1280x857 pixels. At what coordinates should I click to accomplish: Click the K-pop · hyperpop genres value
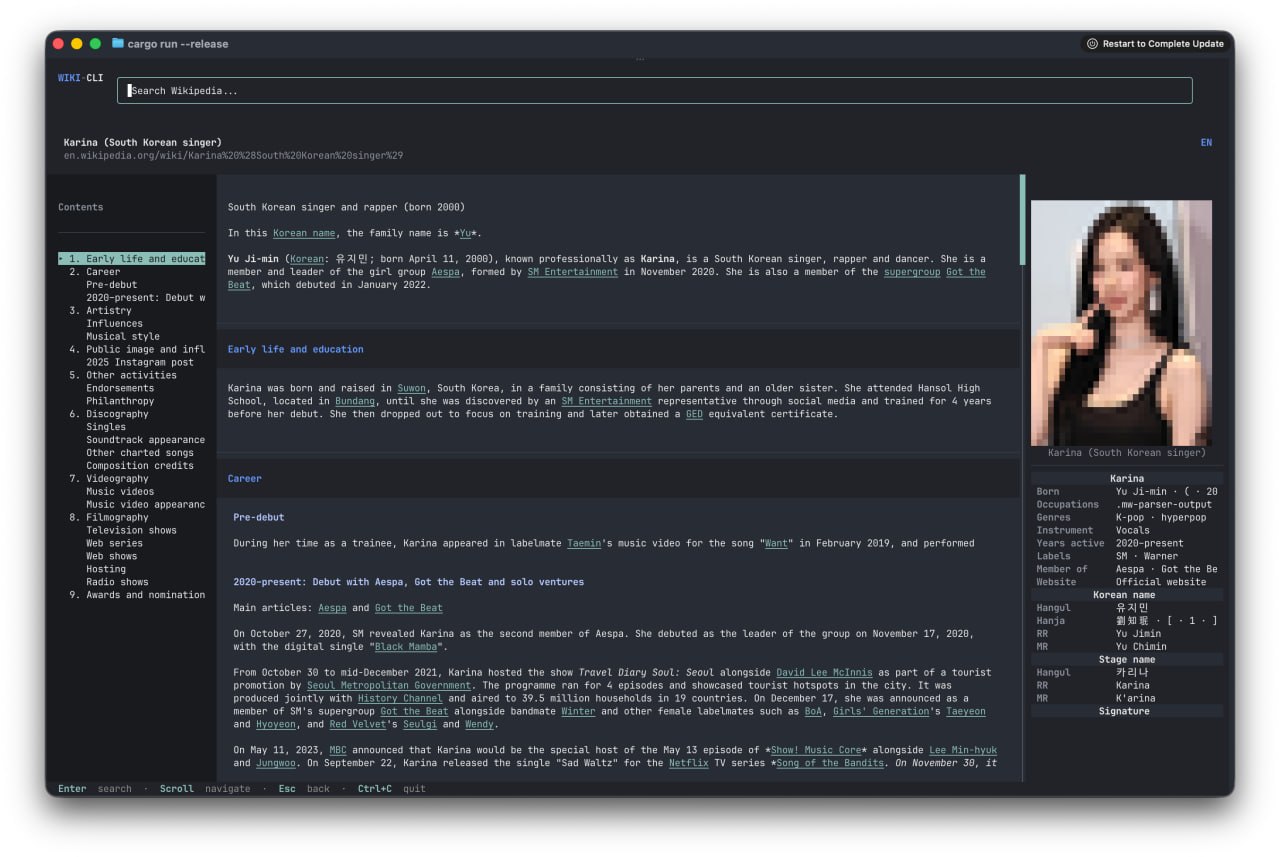point(1161,518)
